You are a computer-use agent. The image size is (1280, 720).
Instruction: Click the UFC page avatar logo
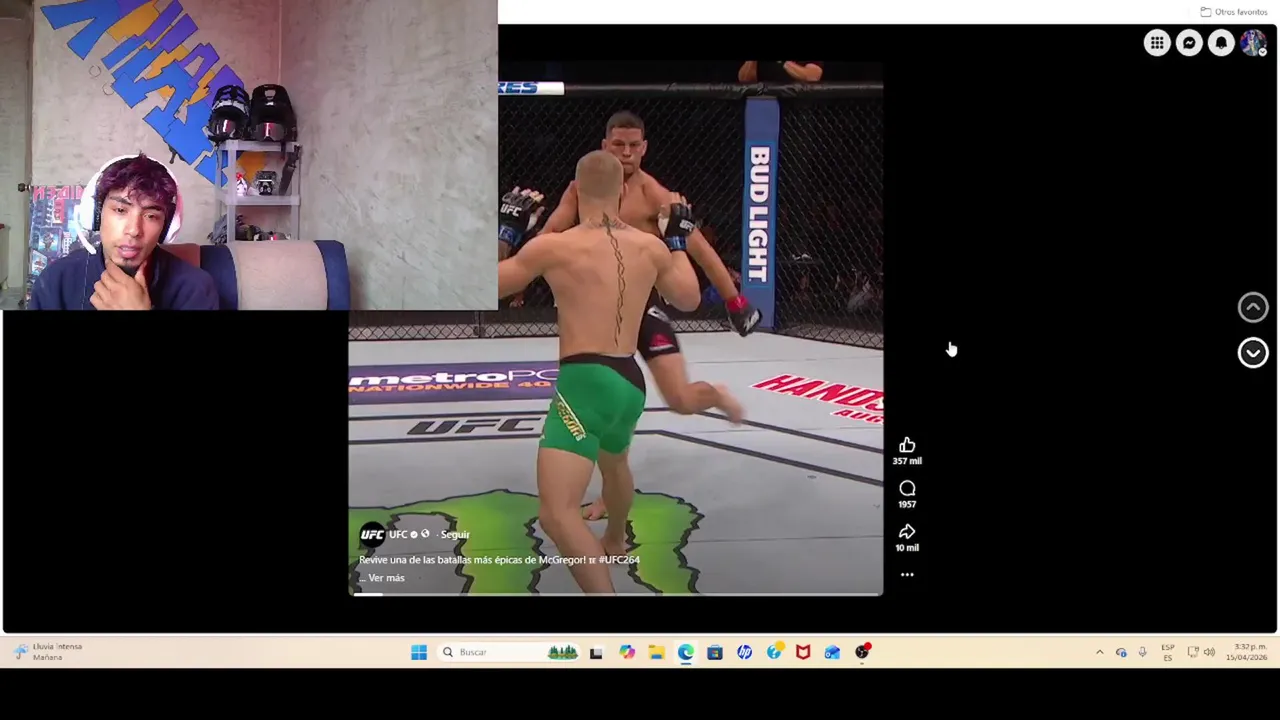[372, 535]
